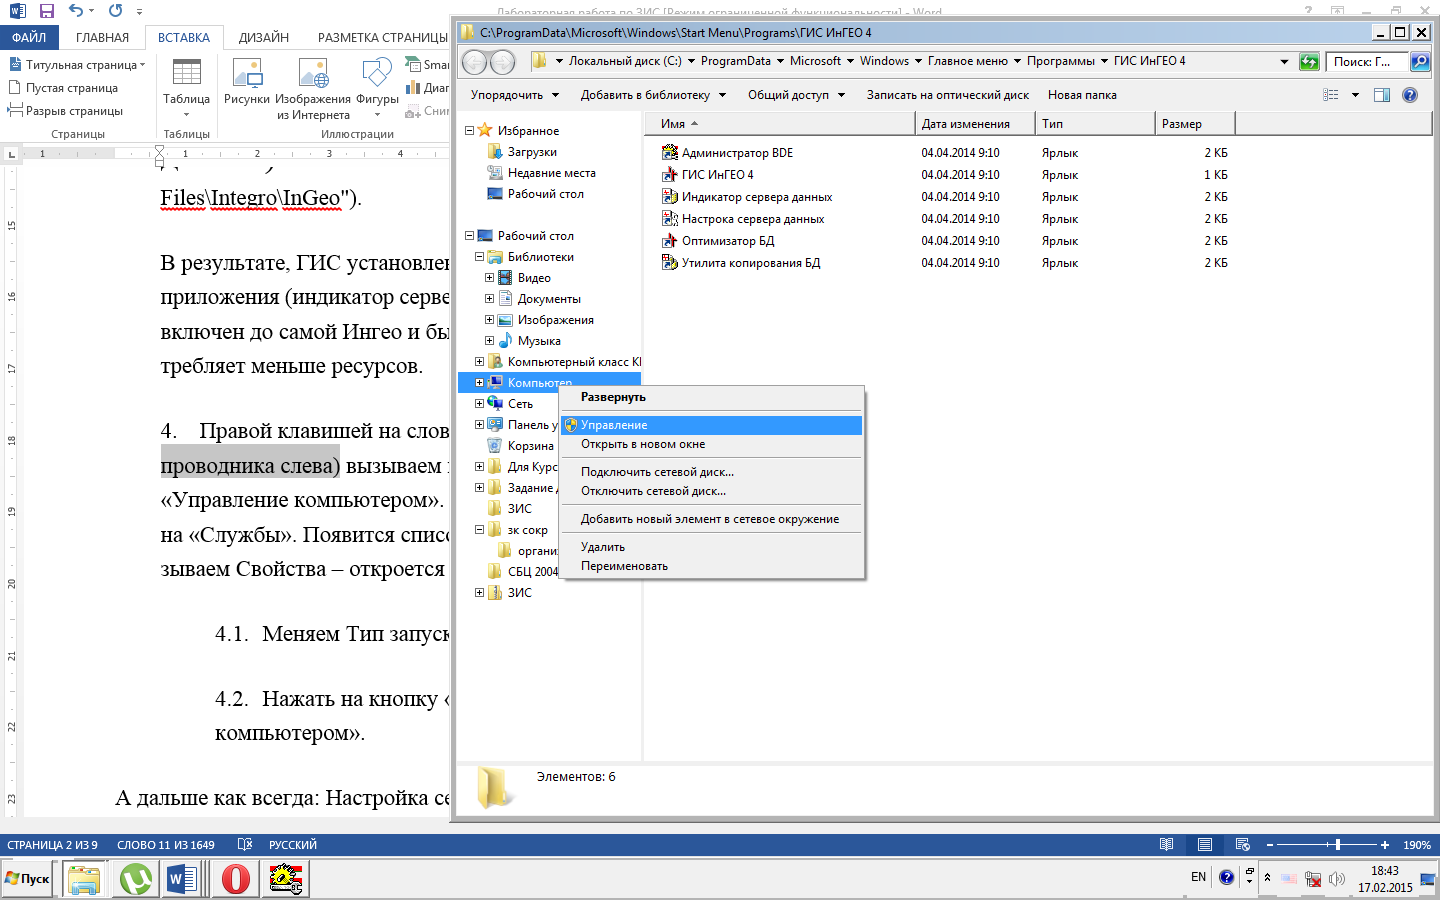Switch to read mode view in Word status bar

click(1166, 845)
